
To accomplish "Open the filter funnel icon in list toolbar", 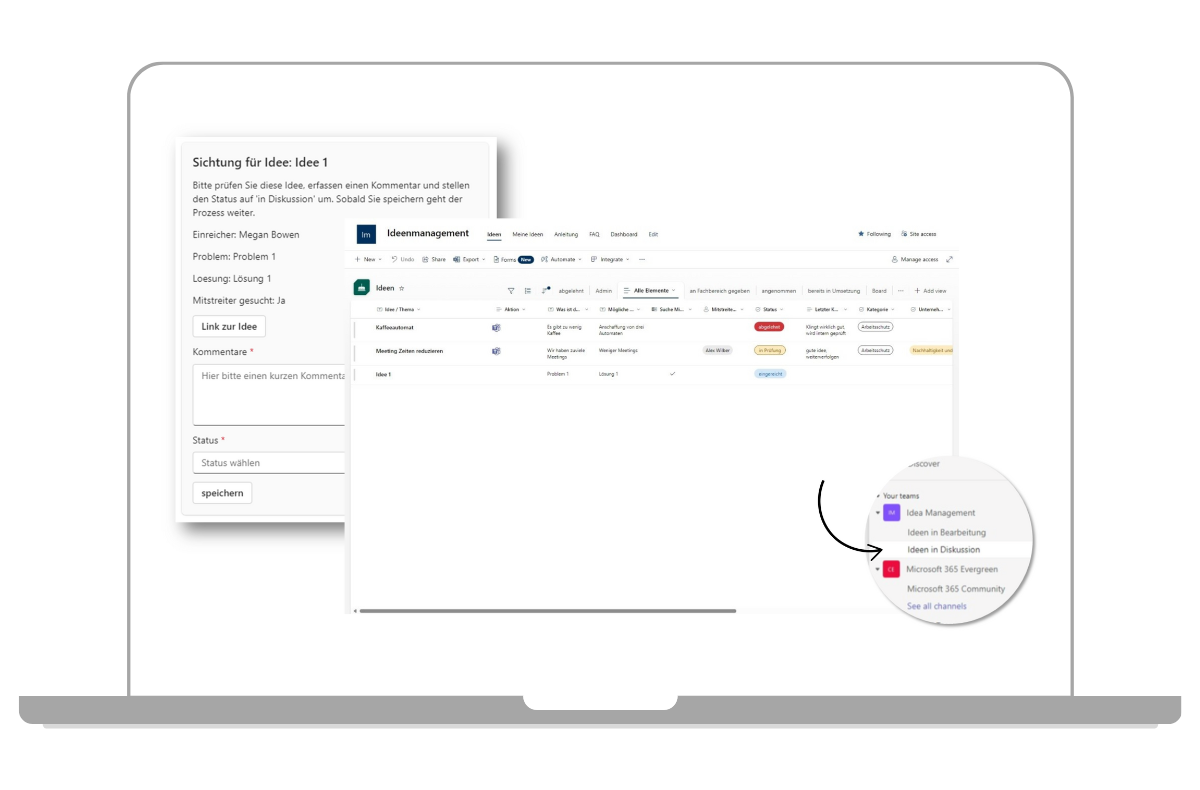I will click(511, 291).
